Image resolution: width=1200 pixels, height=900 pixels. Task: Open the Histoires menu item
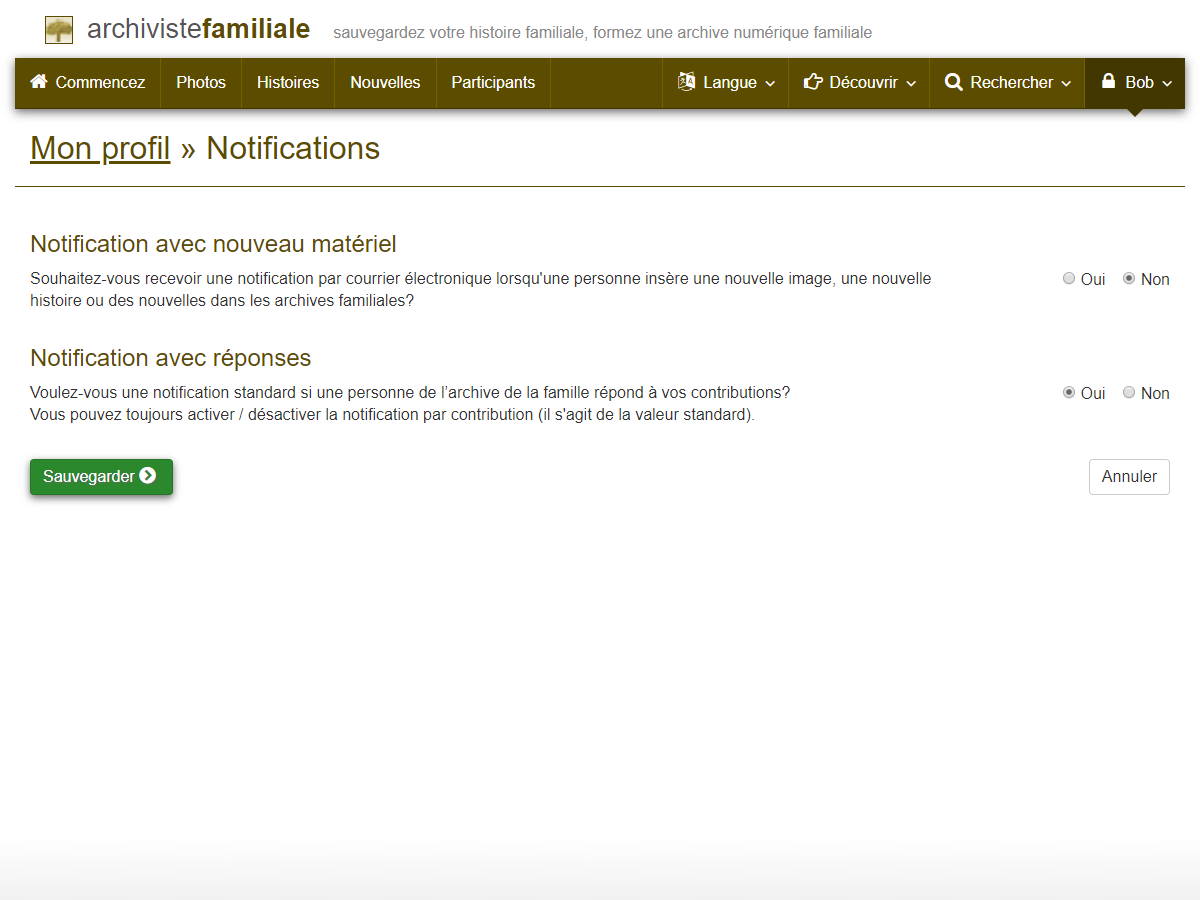(288, 83)
